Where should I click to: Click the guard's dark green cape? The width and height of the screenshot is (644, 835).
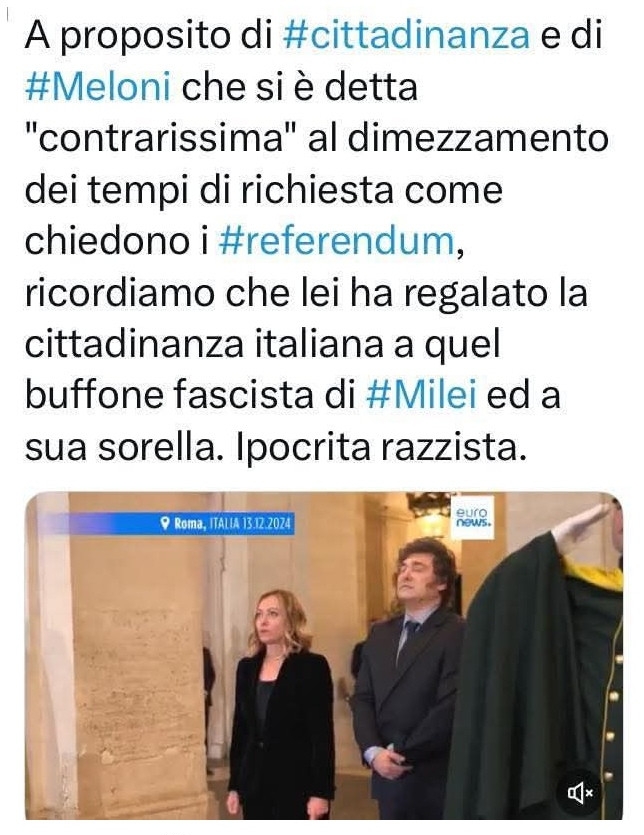pos(527,687)
